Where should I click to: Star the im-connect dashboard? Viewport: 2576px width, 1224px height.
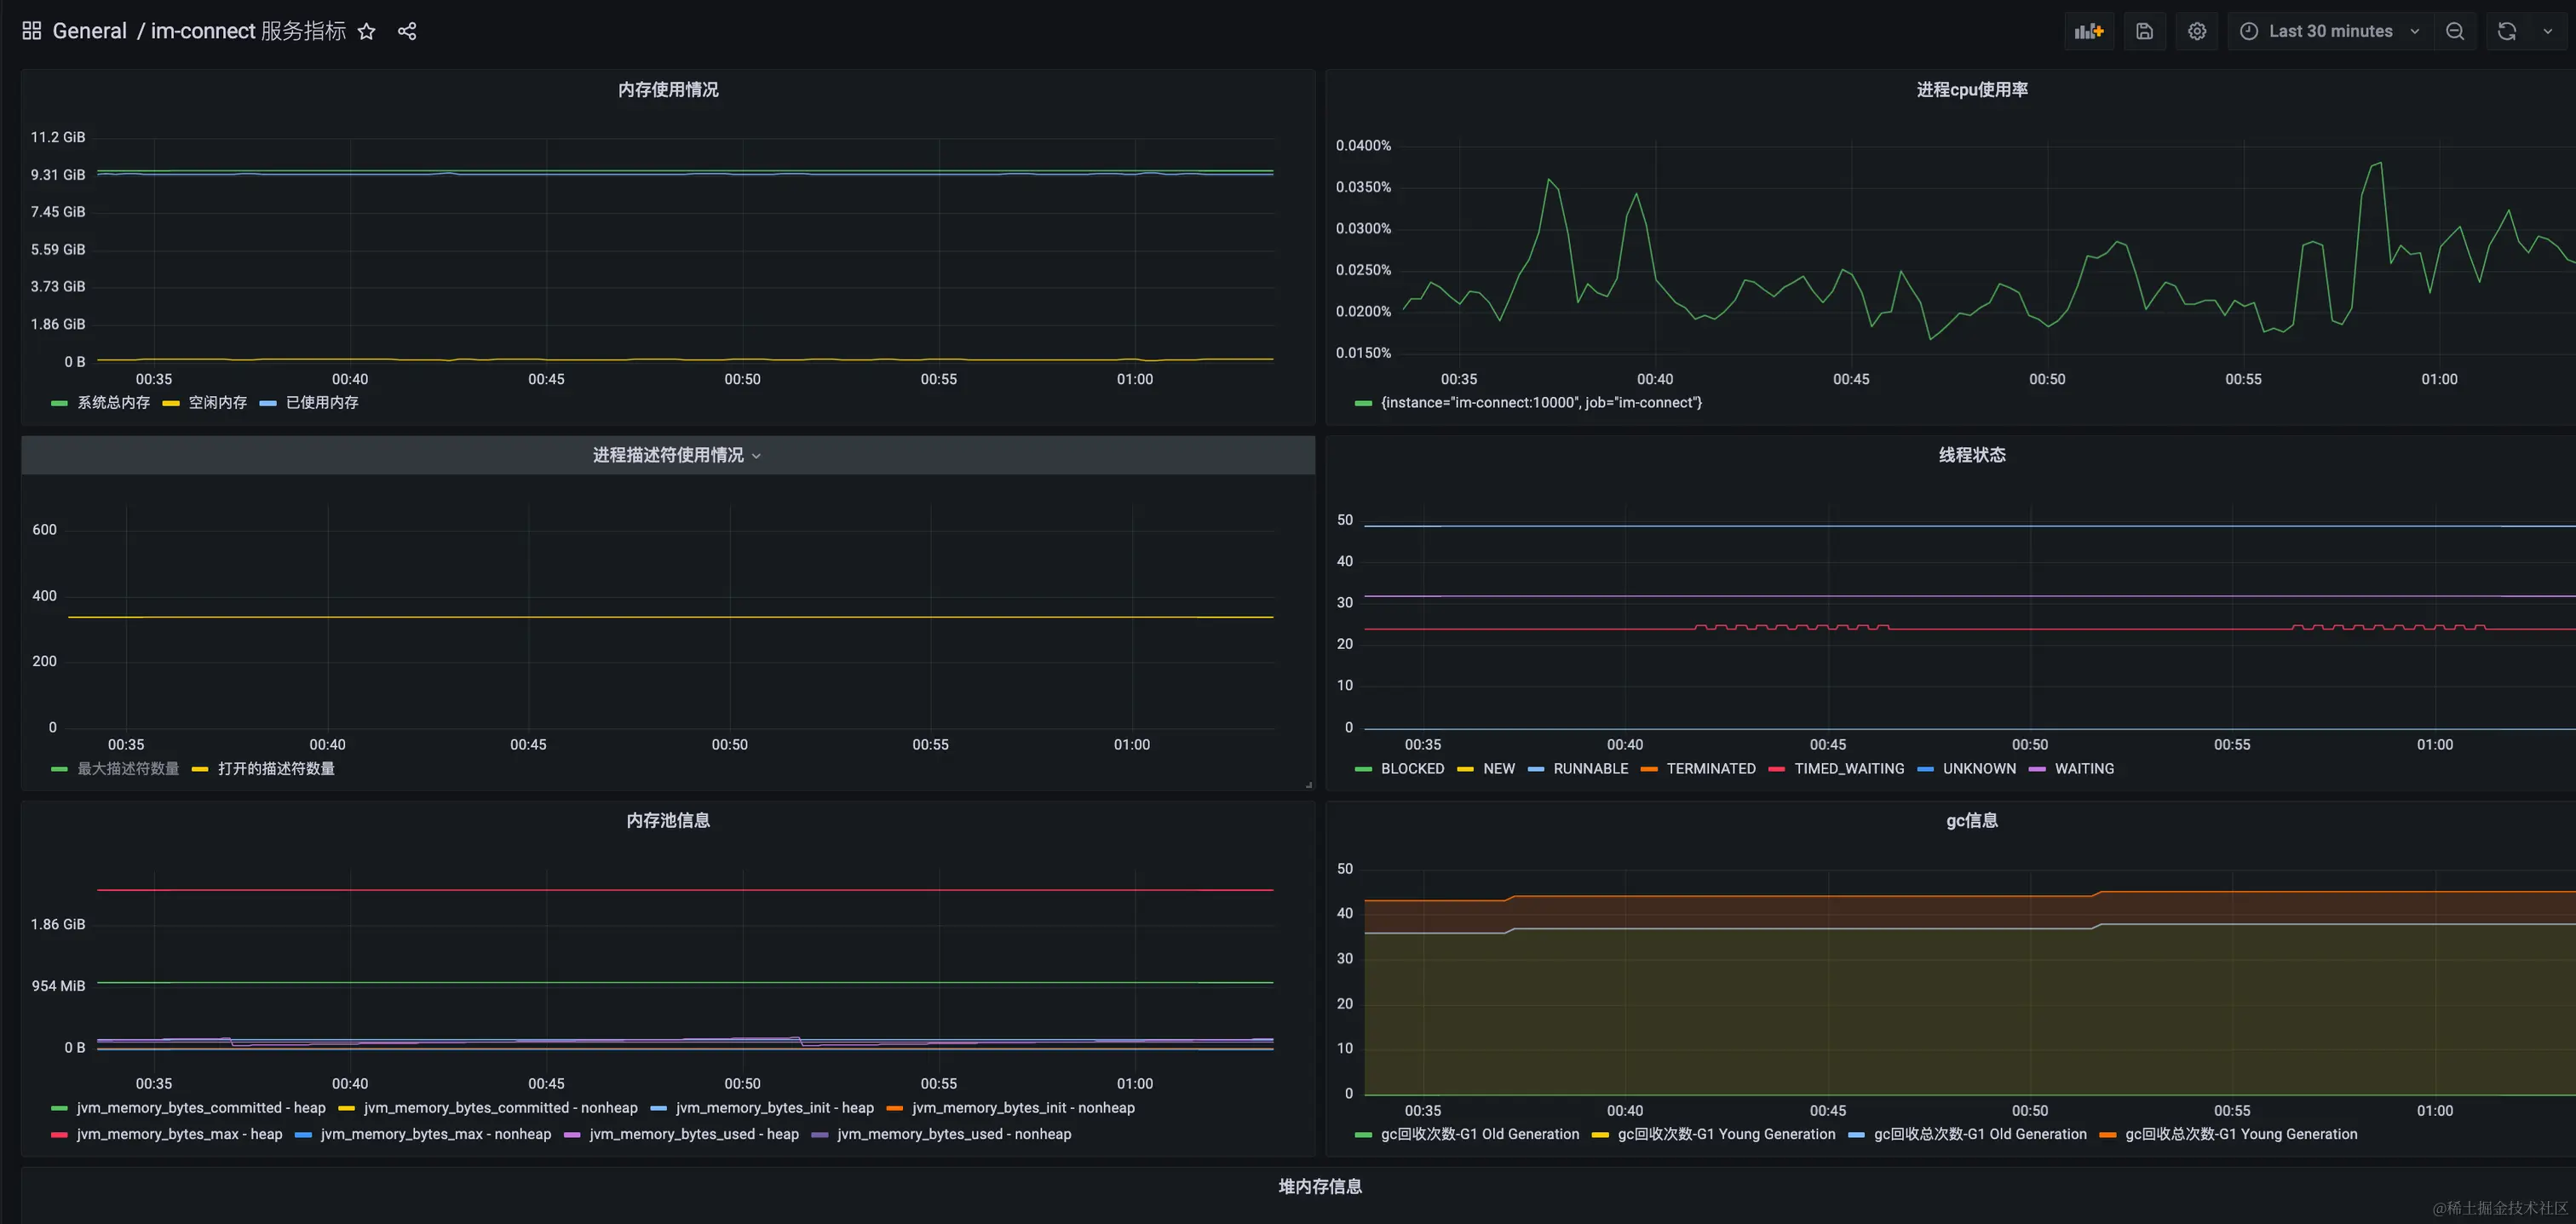(x=366, y=31)
